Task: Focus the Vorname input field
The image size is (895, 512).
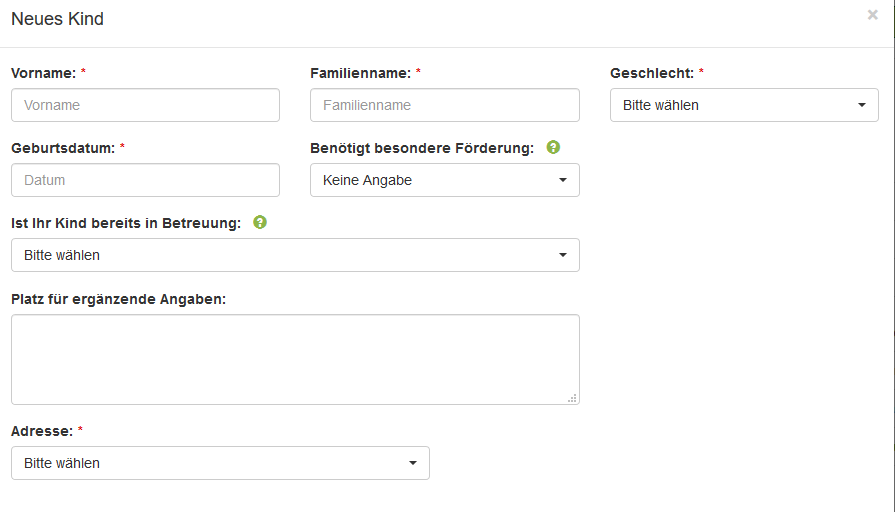Action: 145,105
